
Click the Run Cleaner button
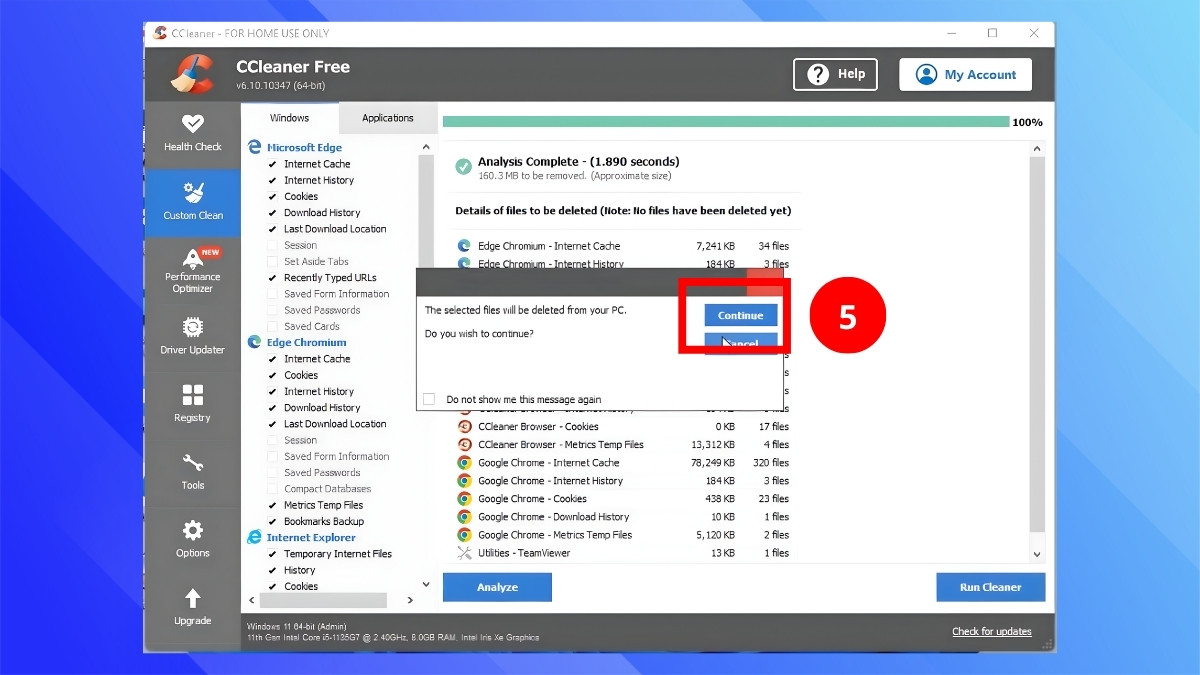(990, 587)
